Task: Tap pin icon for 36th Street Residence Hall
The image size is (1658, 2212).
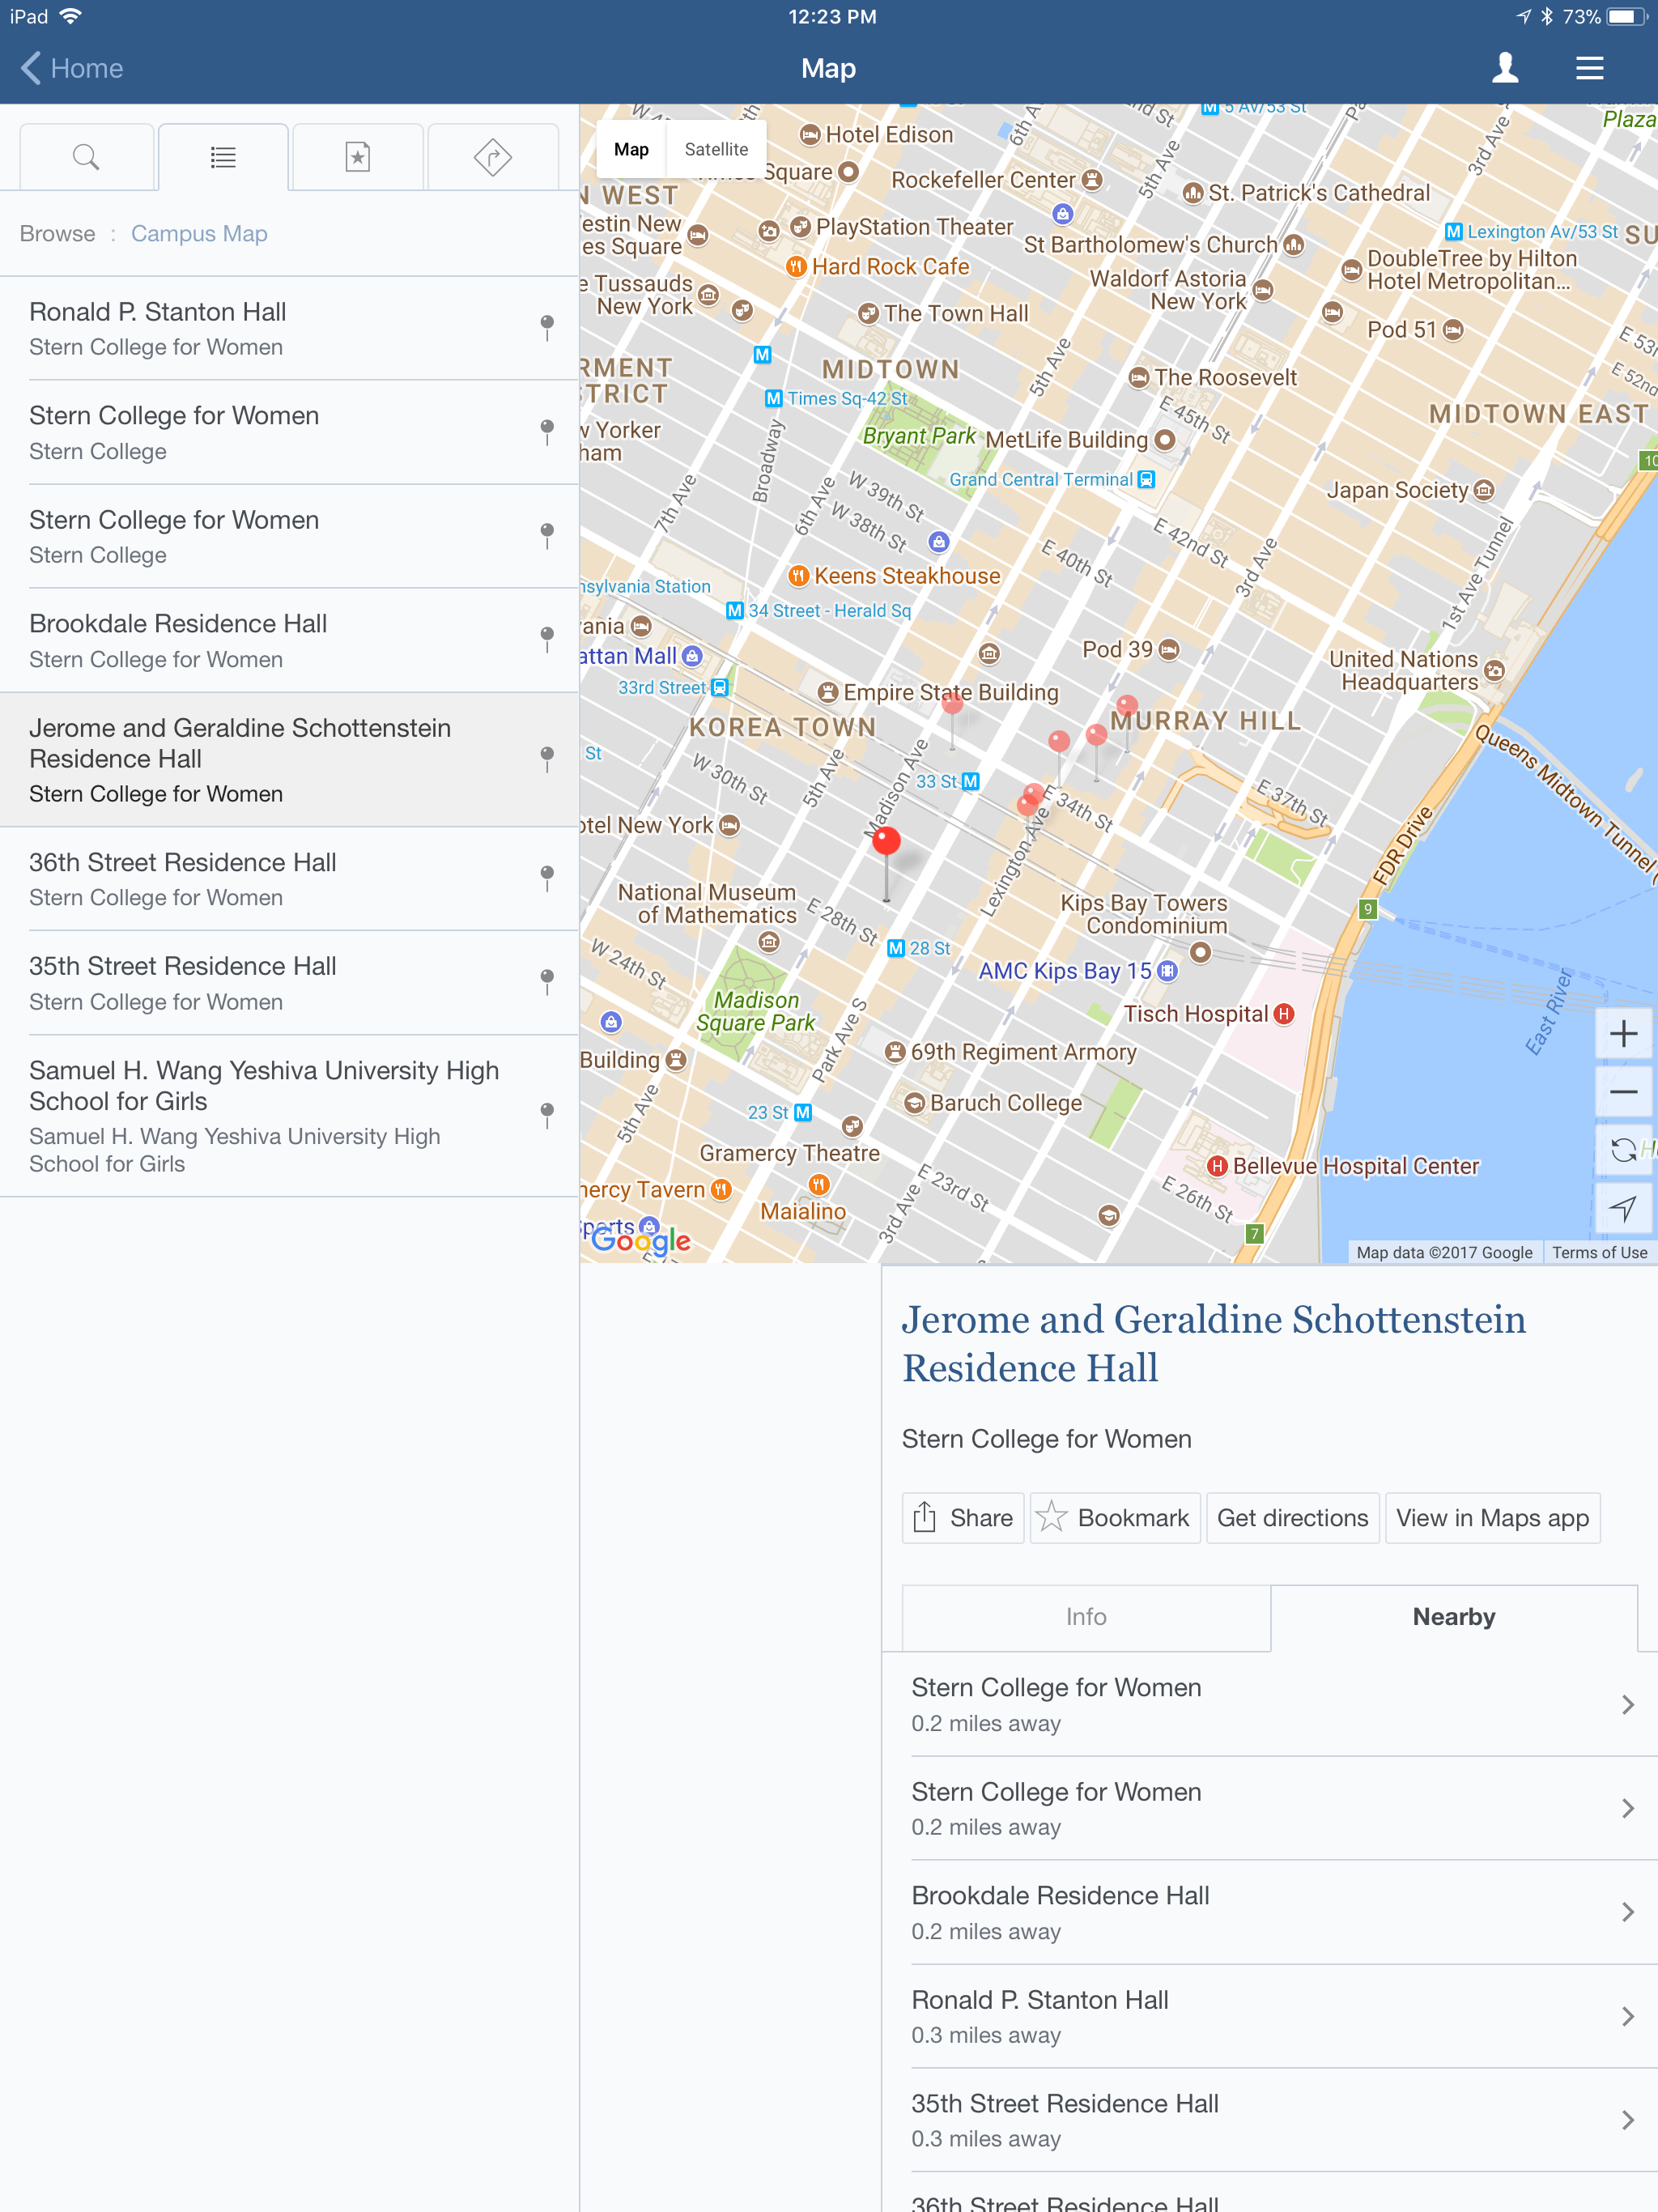Action: tap(547, 879)
